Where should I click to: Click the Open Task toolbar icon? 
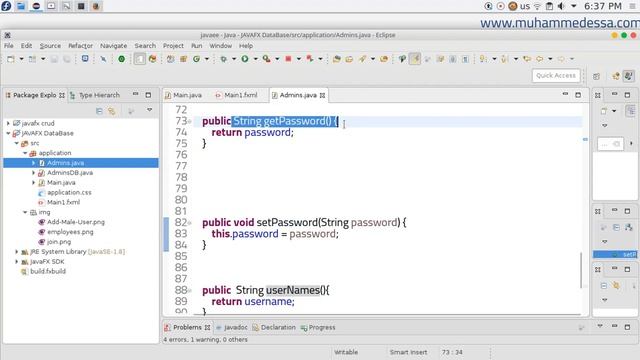click(349, 59)
